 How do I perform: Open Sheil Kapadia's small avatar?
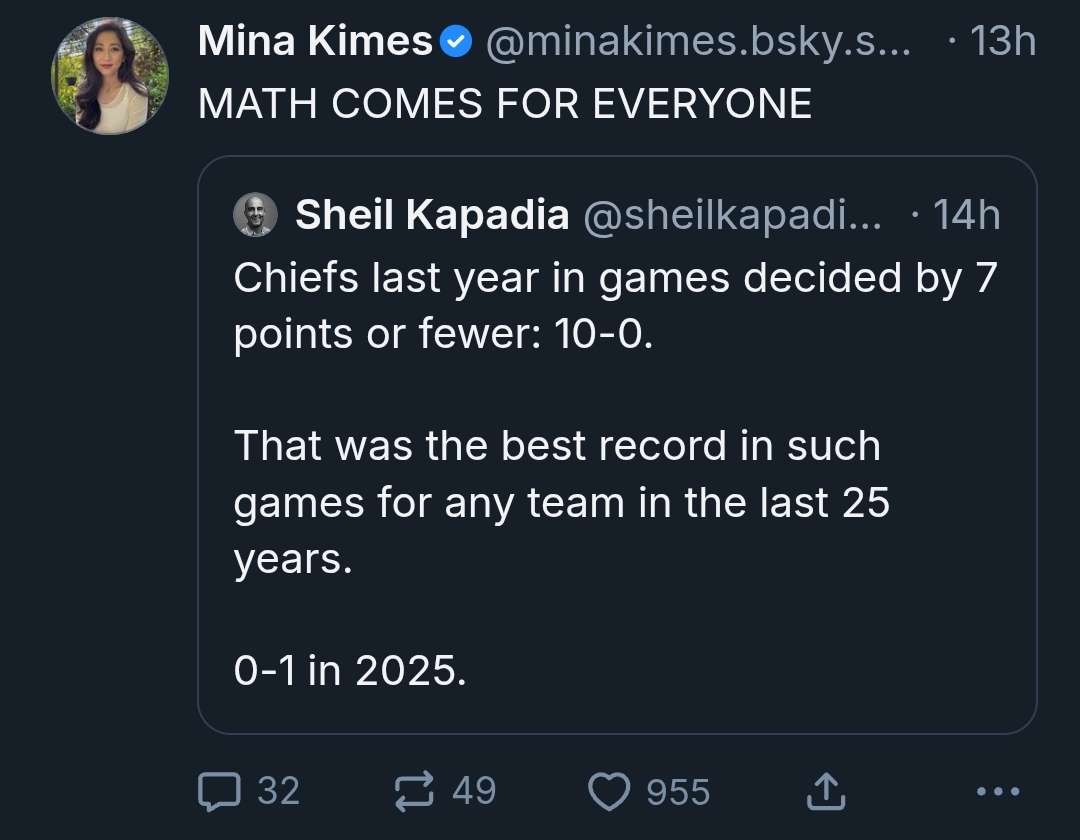coord(256,214)
